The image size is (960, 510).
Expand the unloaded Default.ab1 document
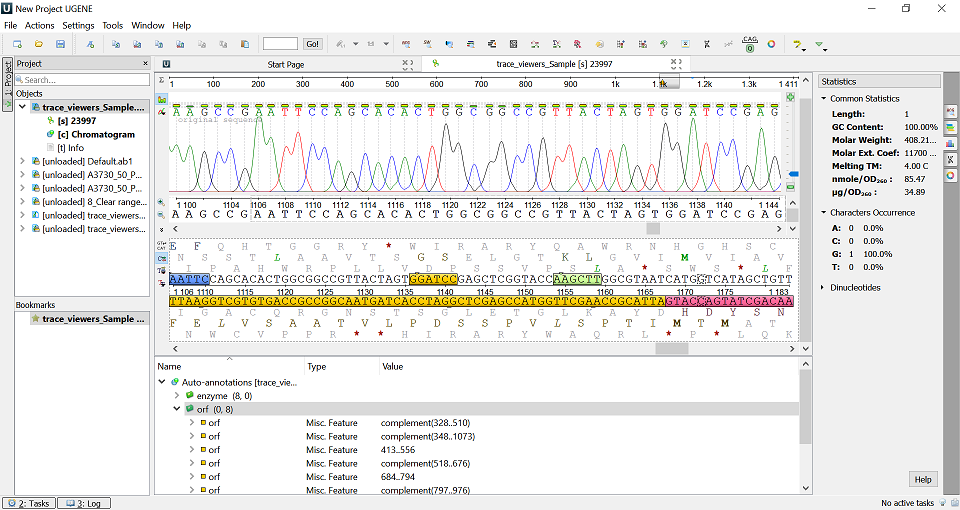click(x=23, y=161)
